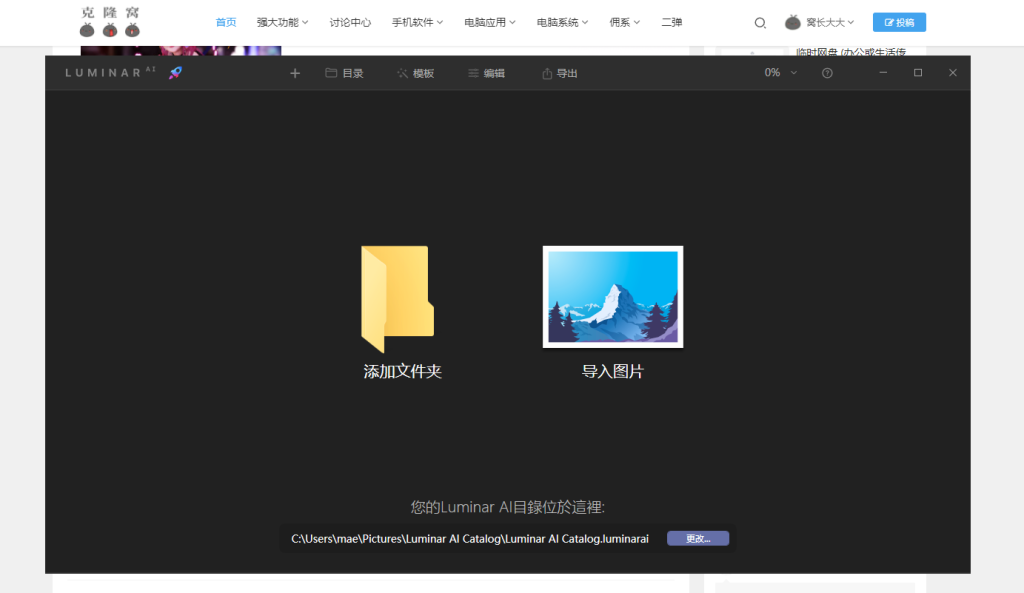Expand the 强大功能 website menu
The image size is (1024, 593).
click(282, 22)
